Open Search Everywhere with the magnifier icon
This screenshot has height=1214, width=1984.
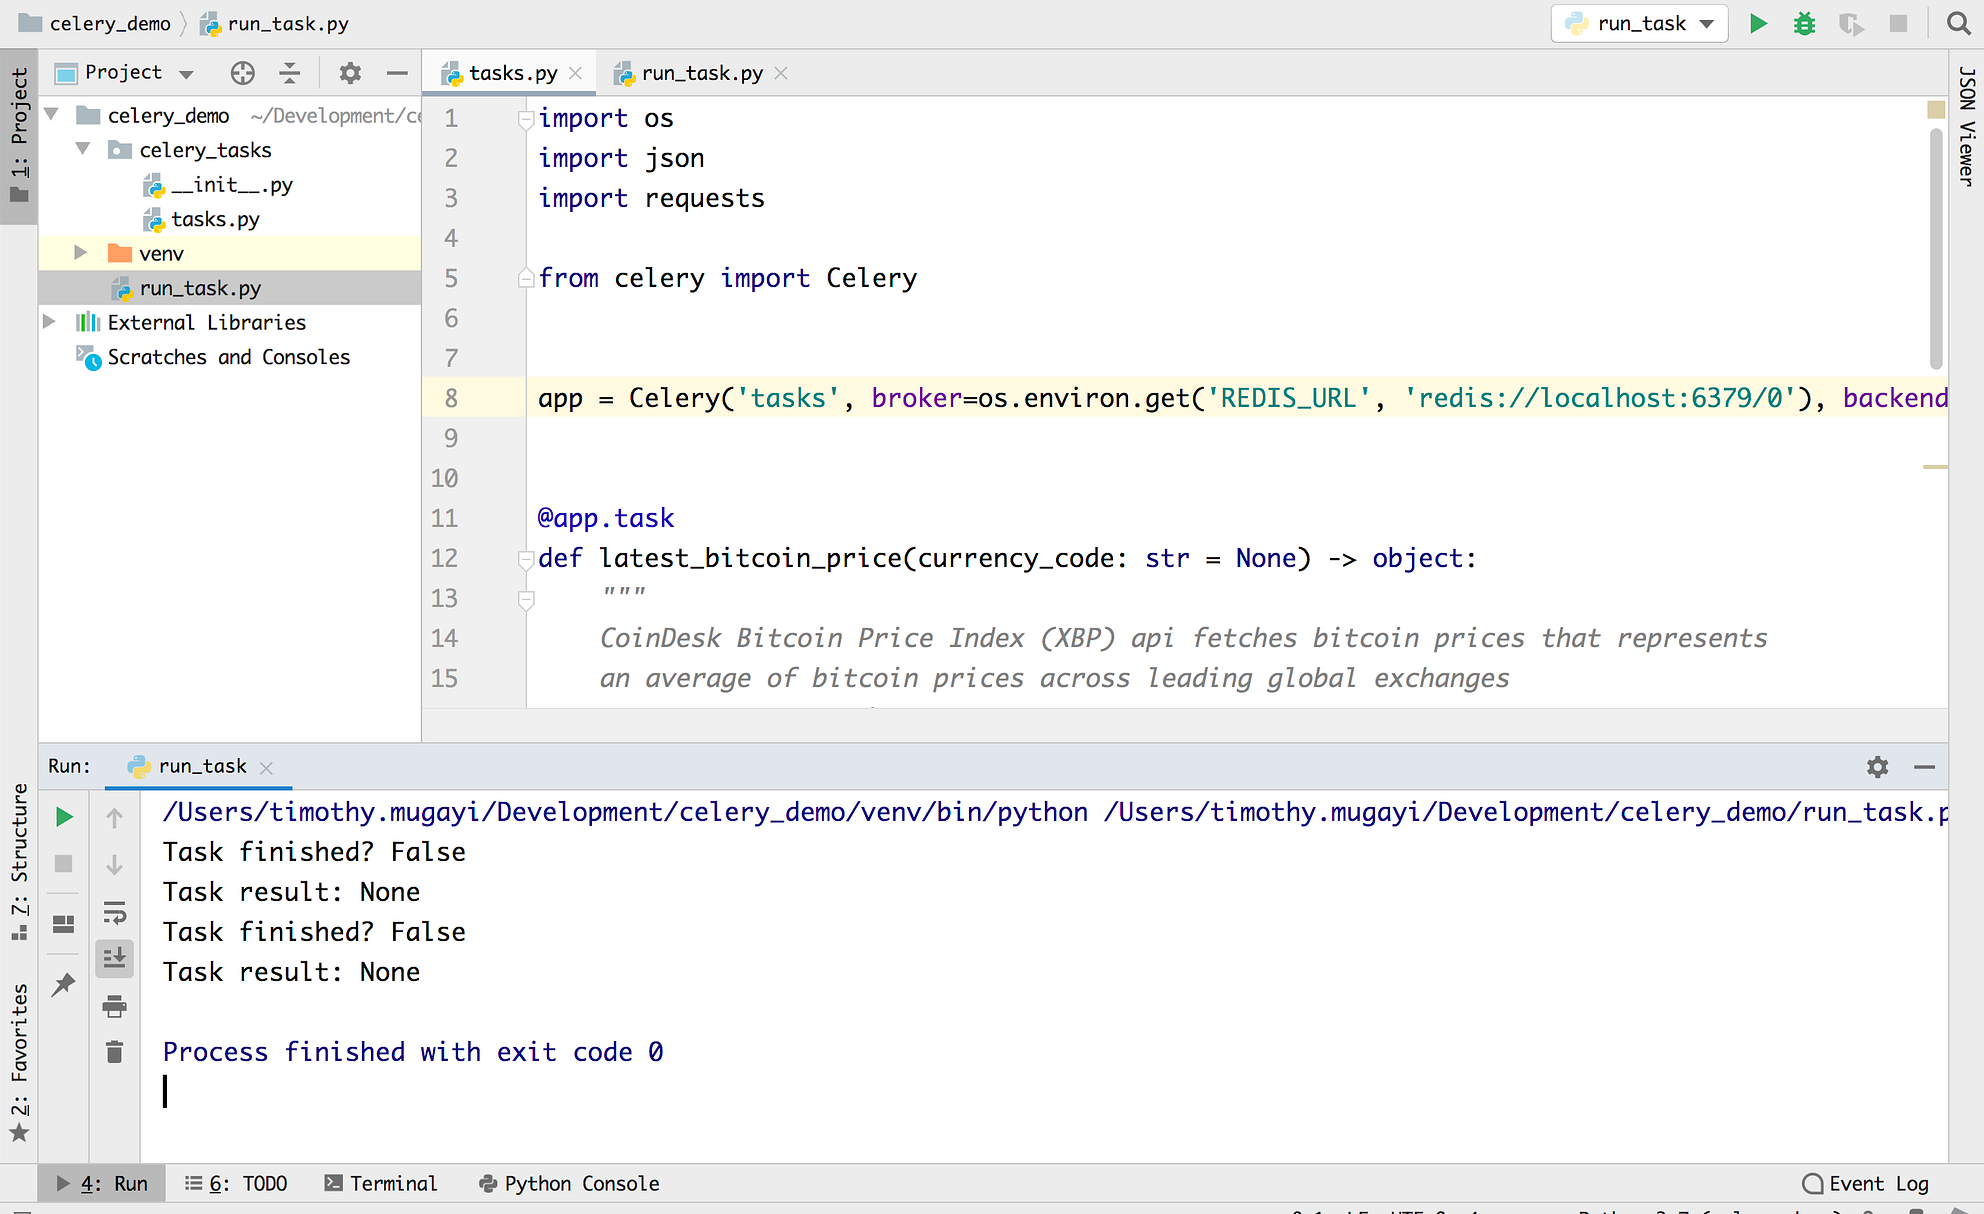(x=1958, y=23)
